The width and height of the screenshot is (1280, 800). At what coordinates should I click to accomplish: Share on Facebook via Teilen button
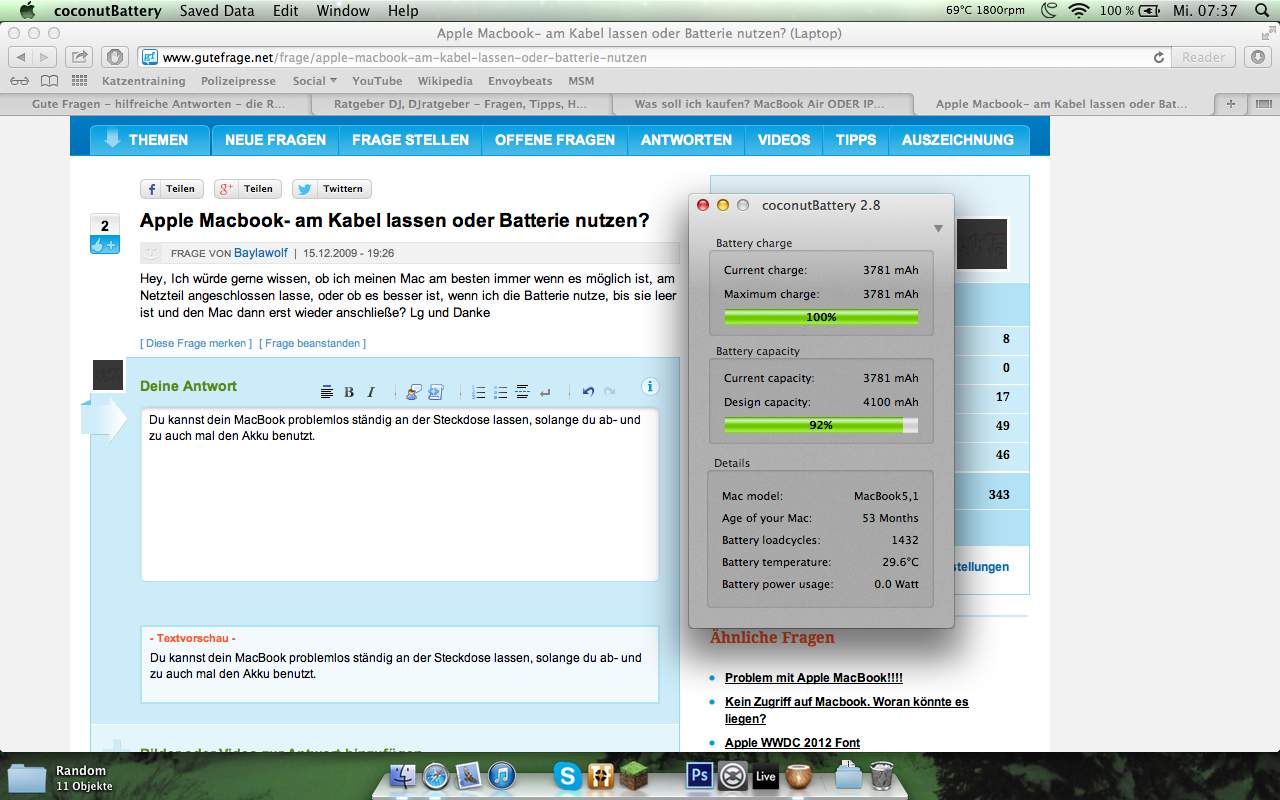click(172, 188)
